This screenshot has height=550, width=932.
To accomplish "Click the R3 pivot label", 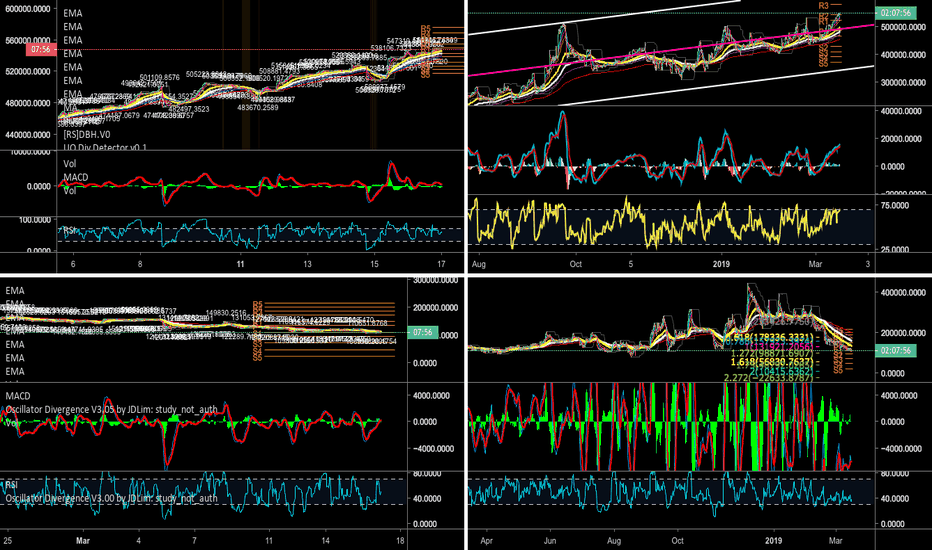I will click(x=823, y=5).
